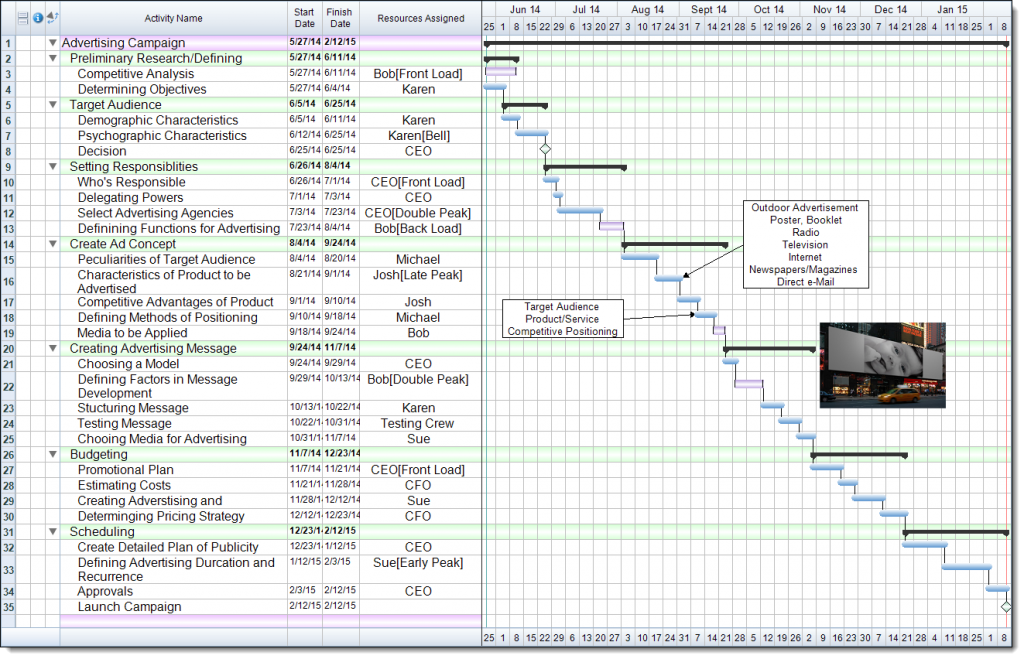Click the task rows icon in the header
The image size is (1024, 659).
click(22, 17)
